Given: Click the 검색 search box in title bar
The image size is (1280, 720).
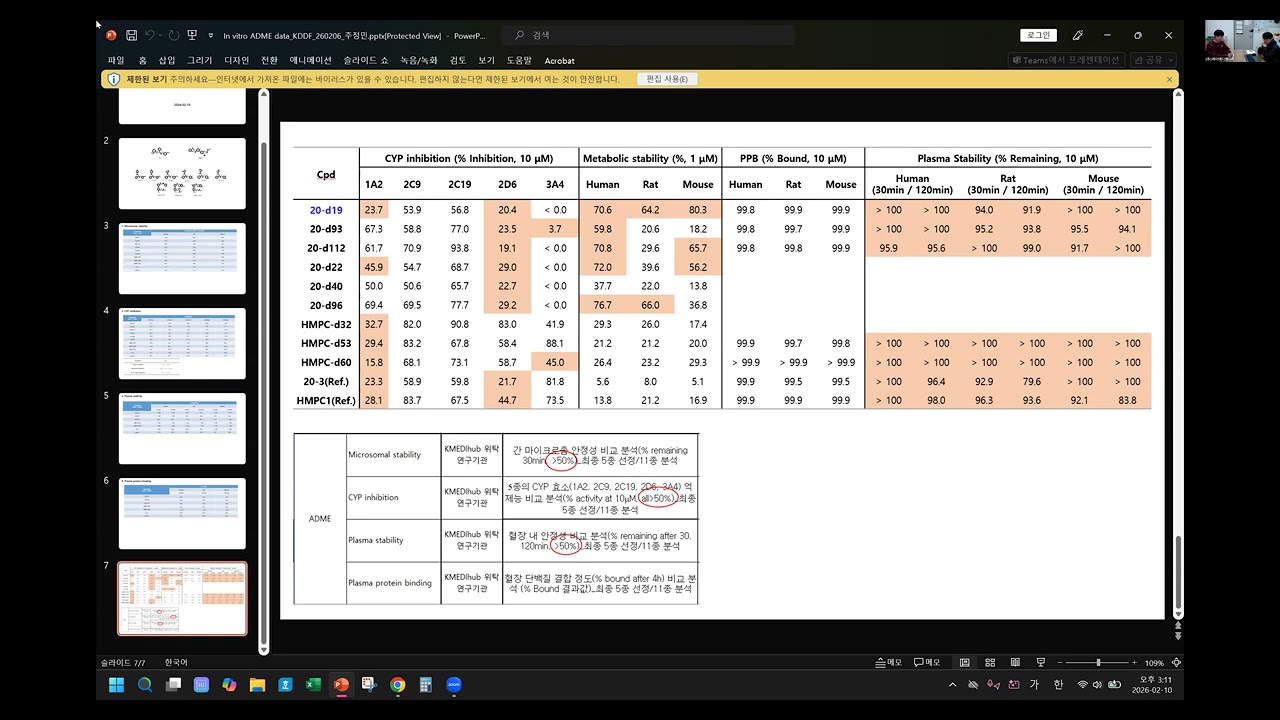Looking at the screenshot, I should pos(648,35).
